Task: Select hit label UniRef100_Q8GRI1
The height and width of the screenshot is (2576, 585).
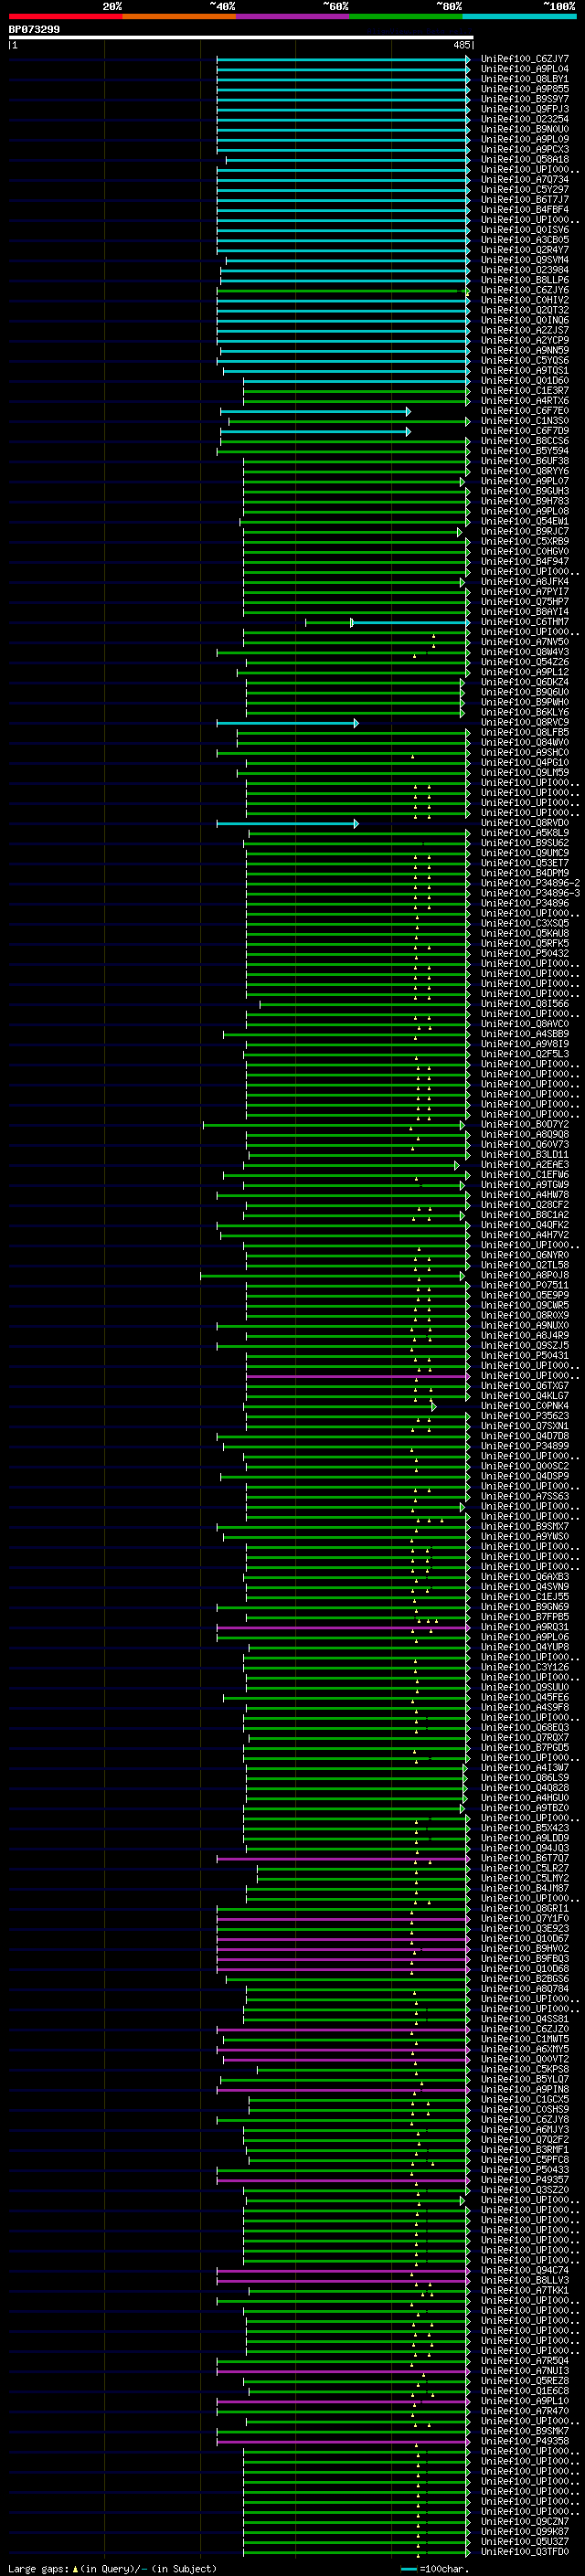Action: tap(524, 1908)
